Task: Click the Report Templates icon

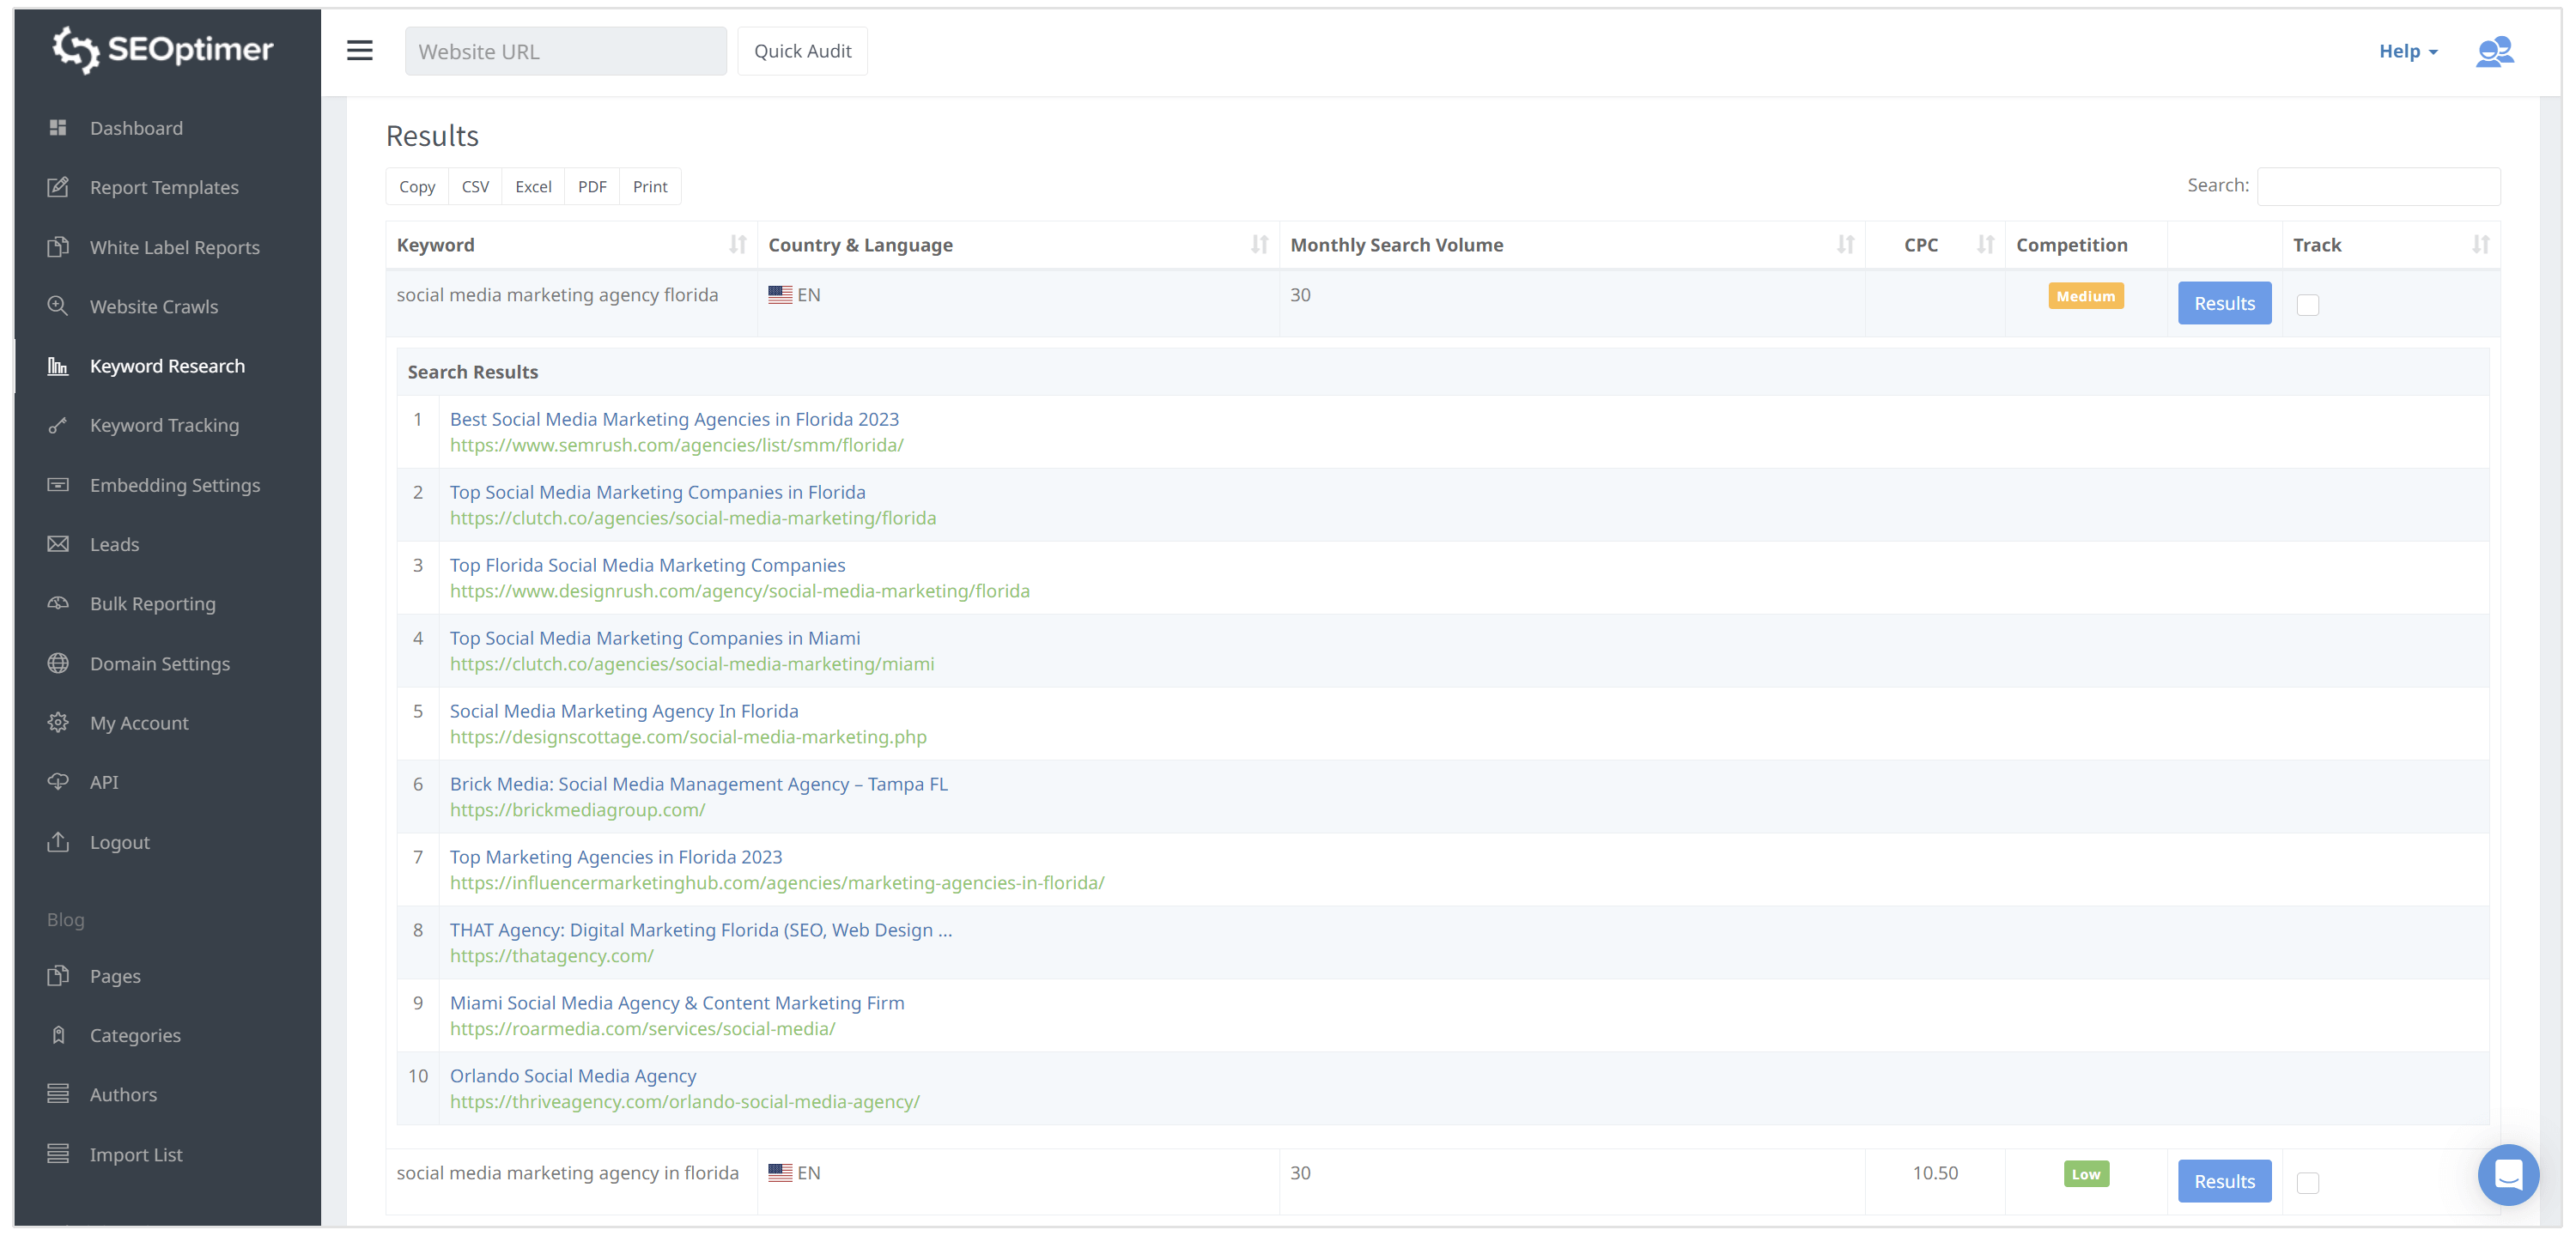Action: point(59,187)
